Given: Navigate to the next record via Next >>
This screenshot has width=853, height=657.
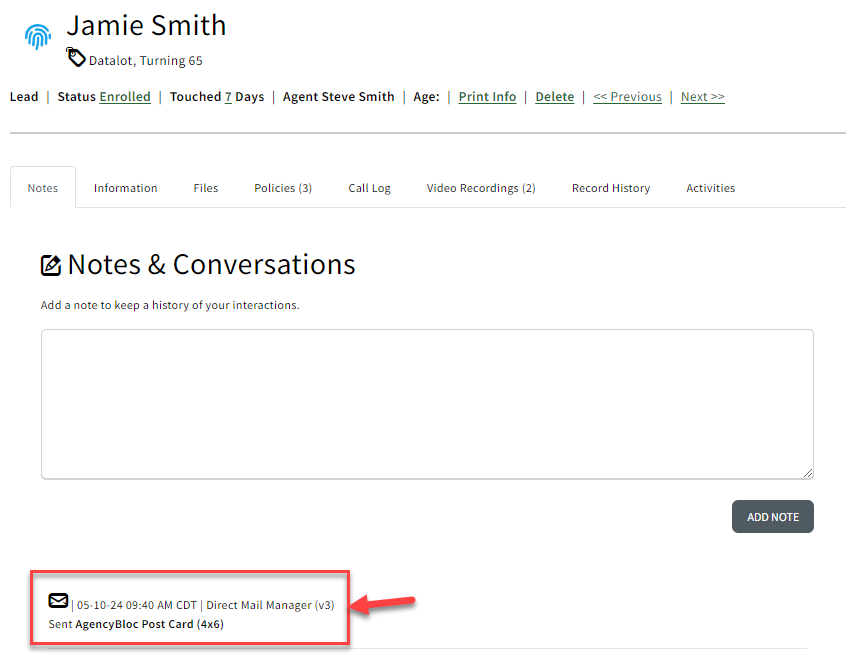Looking at the screenshot, I should tap(702, 96).
